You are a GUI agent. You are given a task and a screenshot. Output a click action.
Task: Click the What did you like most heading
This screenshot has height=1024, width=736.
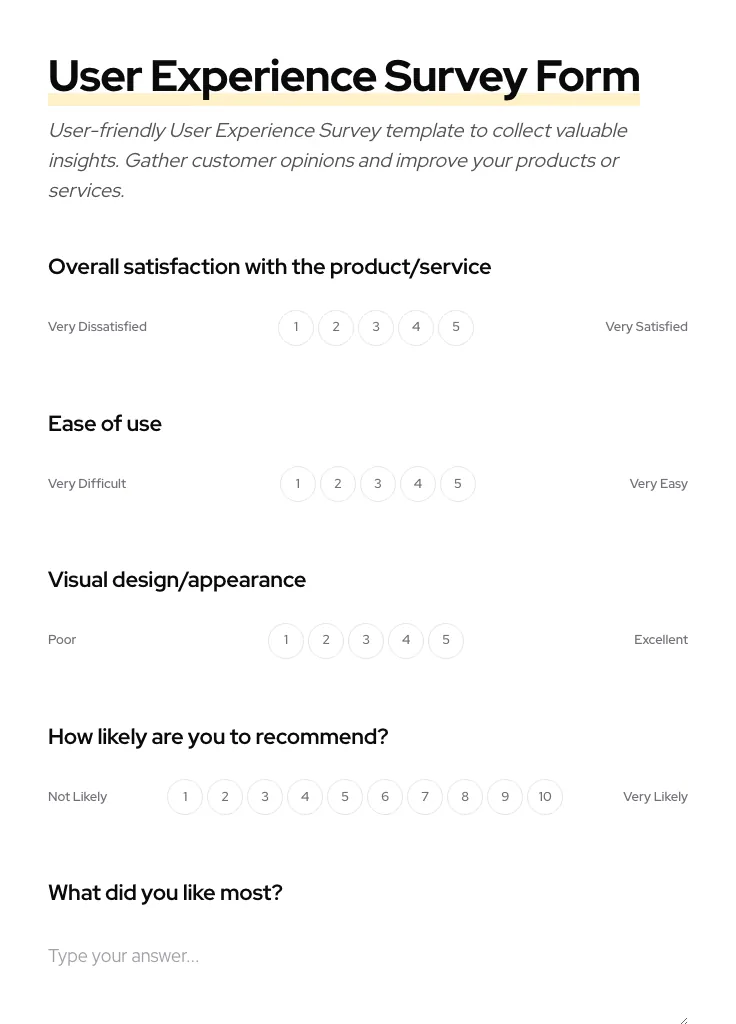click(x=165, y=893)
